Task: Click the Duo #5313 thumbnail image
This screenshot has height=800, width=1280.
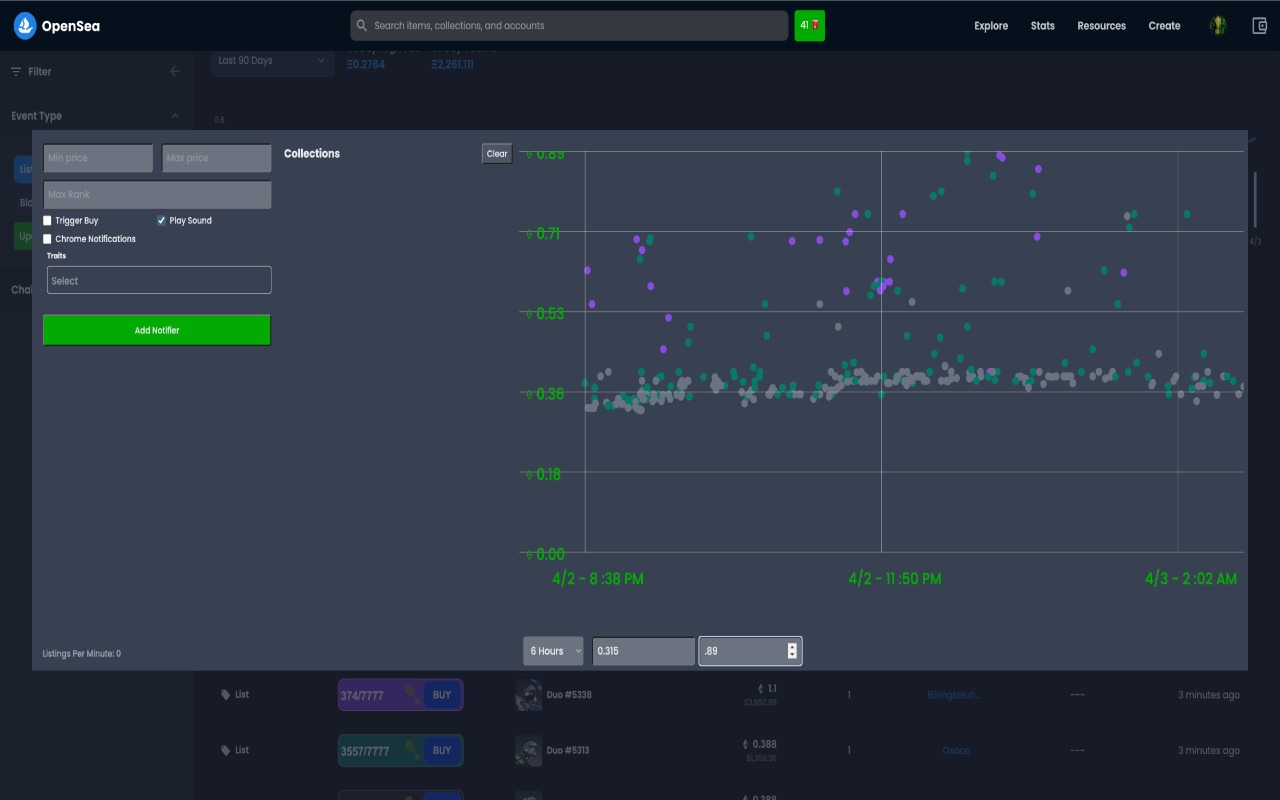Action: [529, 751]
